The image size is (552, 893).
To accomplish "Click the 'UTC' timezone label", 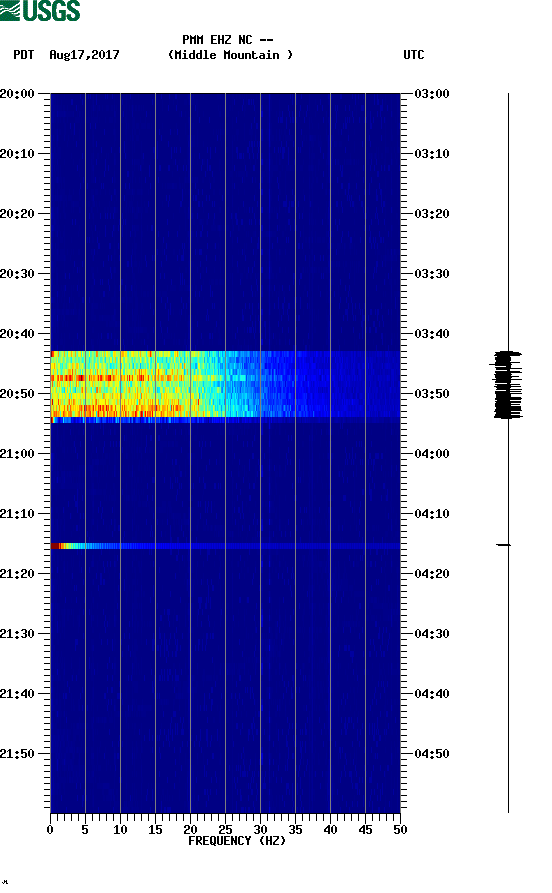I will coord(414,55).
